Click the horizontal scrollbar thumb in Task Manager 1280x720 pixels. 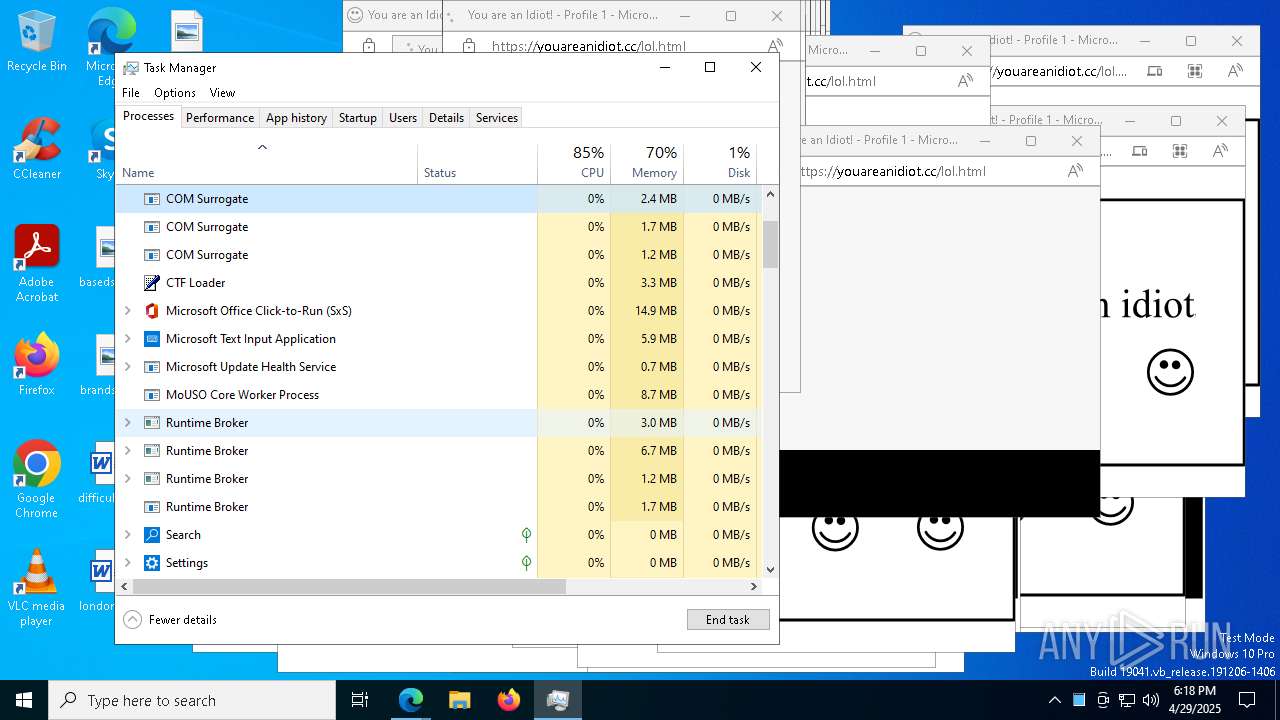[349, 587]
